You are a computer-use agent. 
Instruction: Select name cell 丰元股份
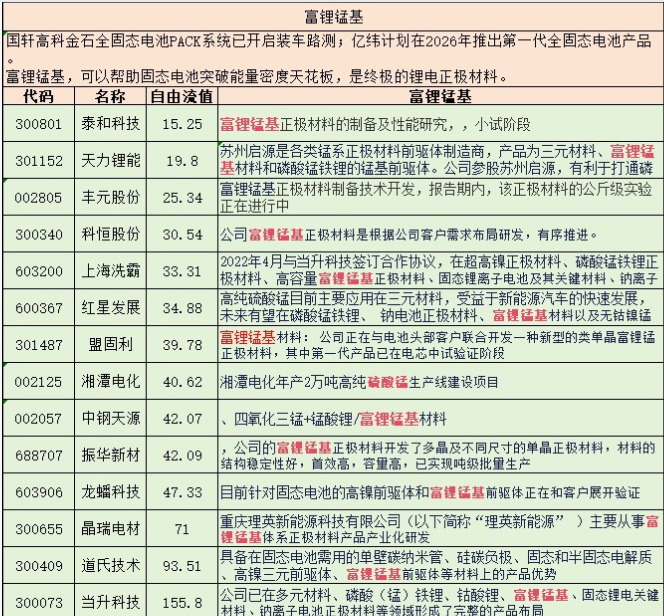pyautogui.click(x=110, y=197)
